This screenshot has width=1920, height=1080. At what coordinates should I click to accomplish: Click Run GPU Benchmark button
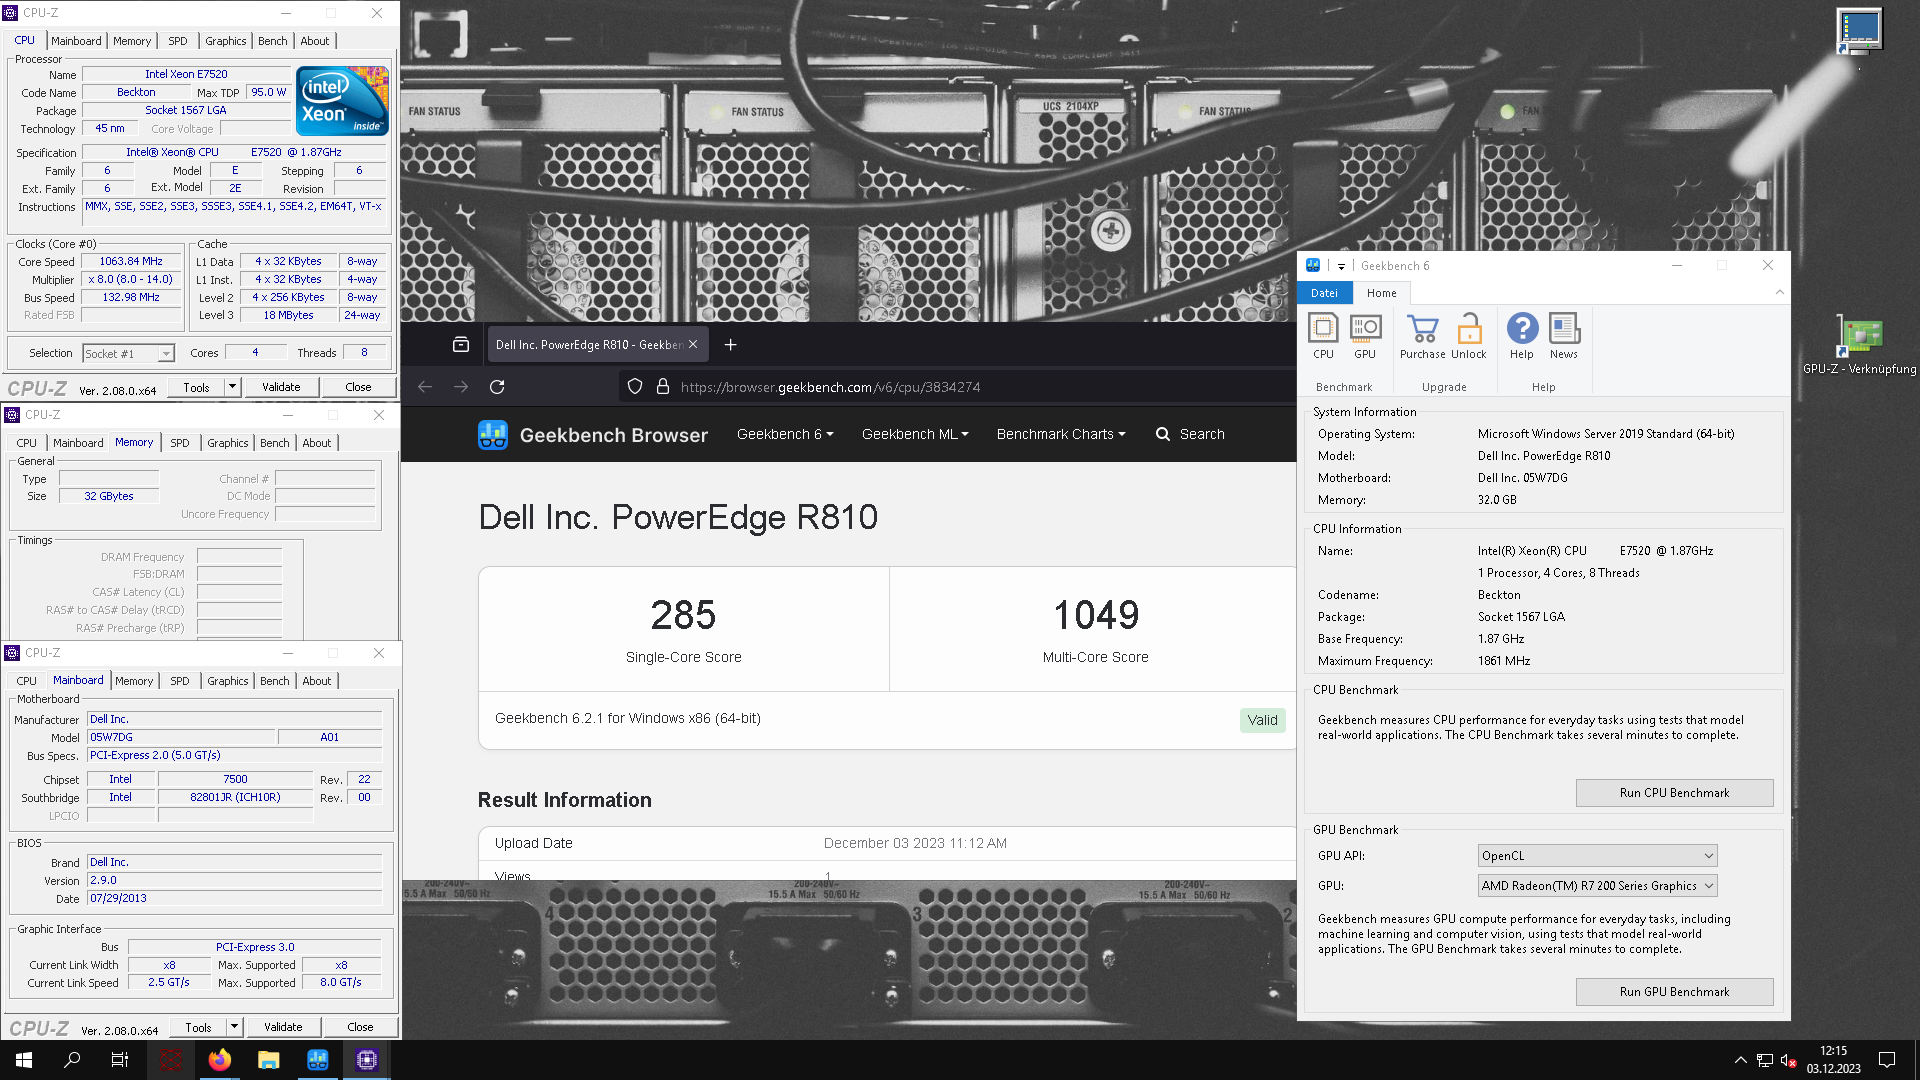(1674, 992)
